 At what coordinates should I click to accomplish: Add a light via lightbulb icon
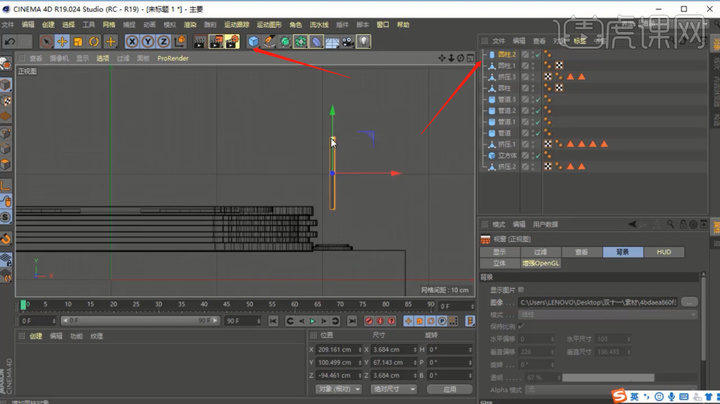363,42
